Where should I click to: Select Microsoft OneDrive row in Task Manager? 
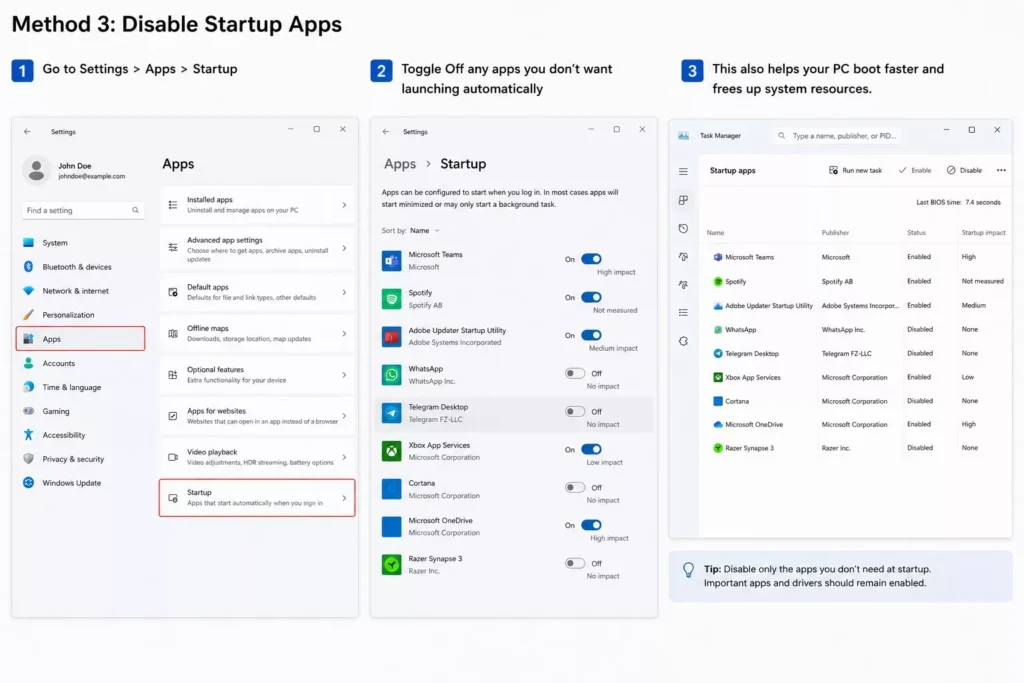tap(857, 424)
